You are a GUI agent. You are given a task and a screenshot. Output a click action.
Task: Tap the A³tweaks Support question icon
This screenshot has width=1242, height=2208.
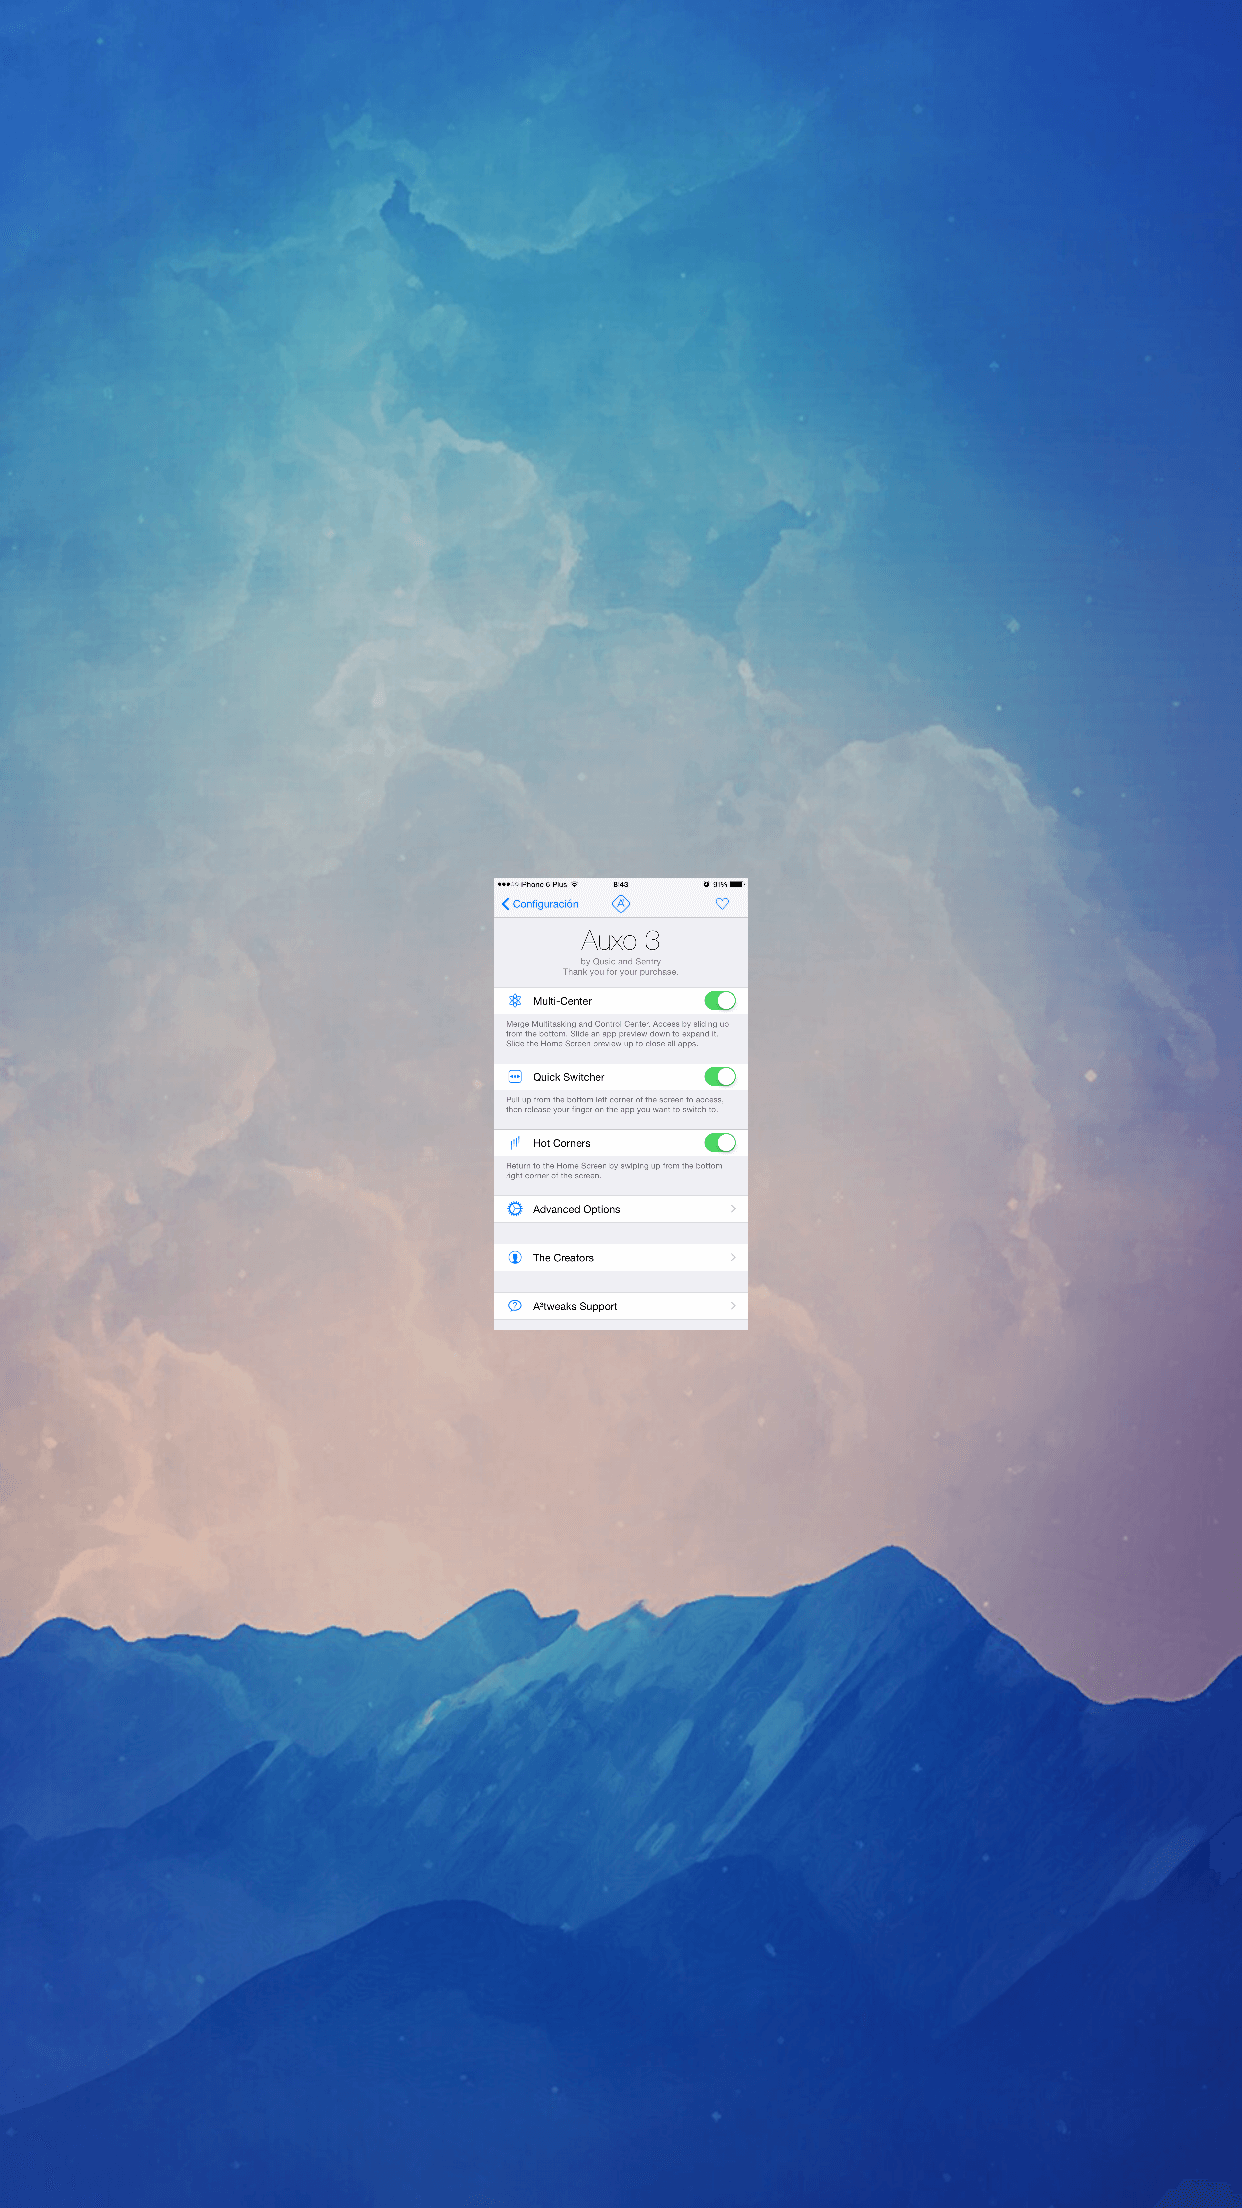click(515, 1306)
